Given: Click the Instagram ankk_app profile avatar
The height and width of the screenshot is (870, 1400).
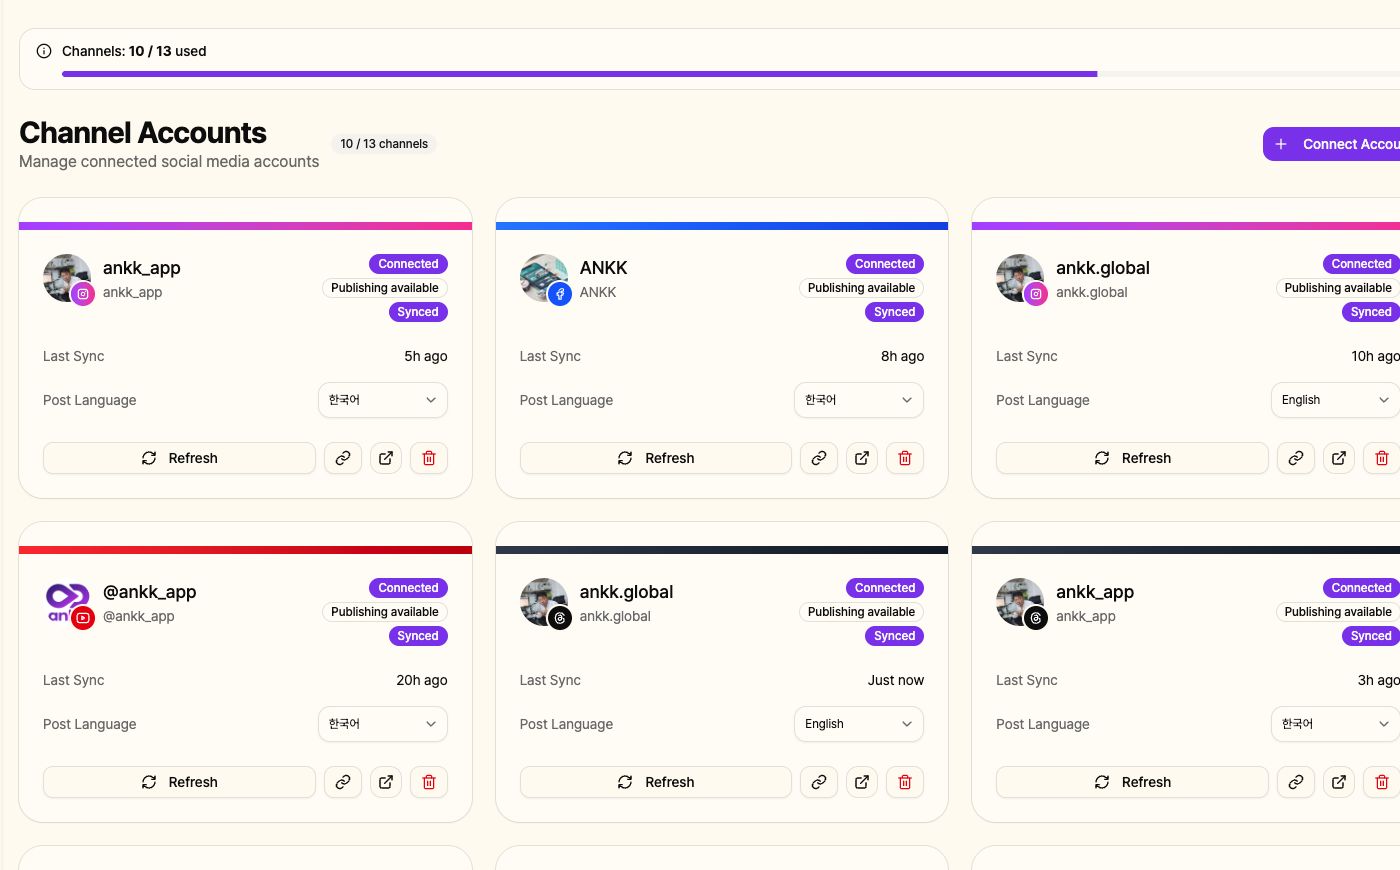Looking at the screenshot, I should pyautogui.click(x=67, y=278).
